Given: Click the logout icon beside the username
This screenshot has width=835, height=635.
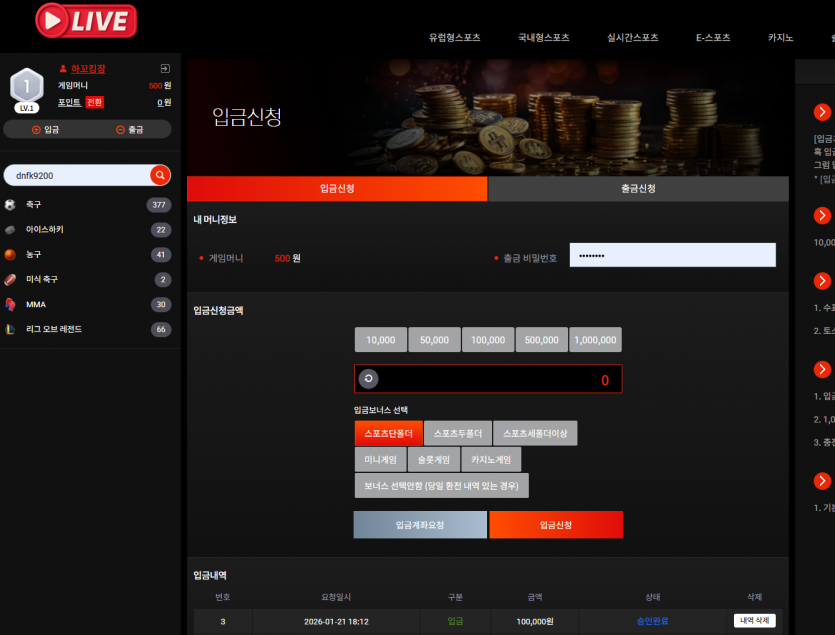Looking at the screenshot, I should 165,69.
